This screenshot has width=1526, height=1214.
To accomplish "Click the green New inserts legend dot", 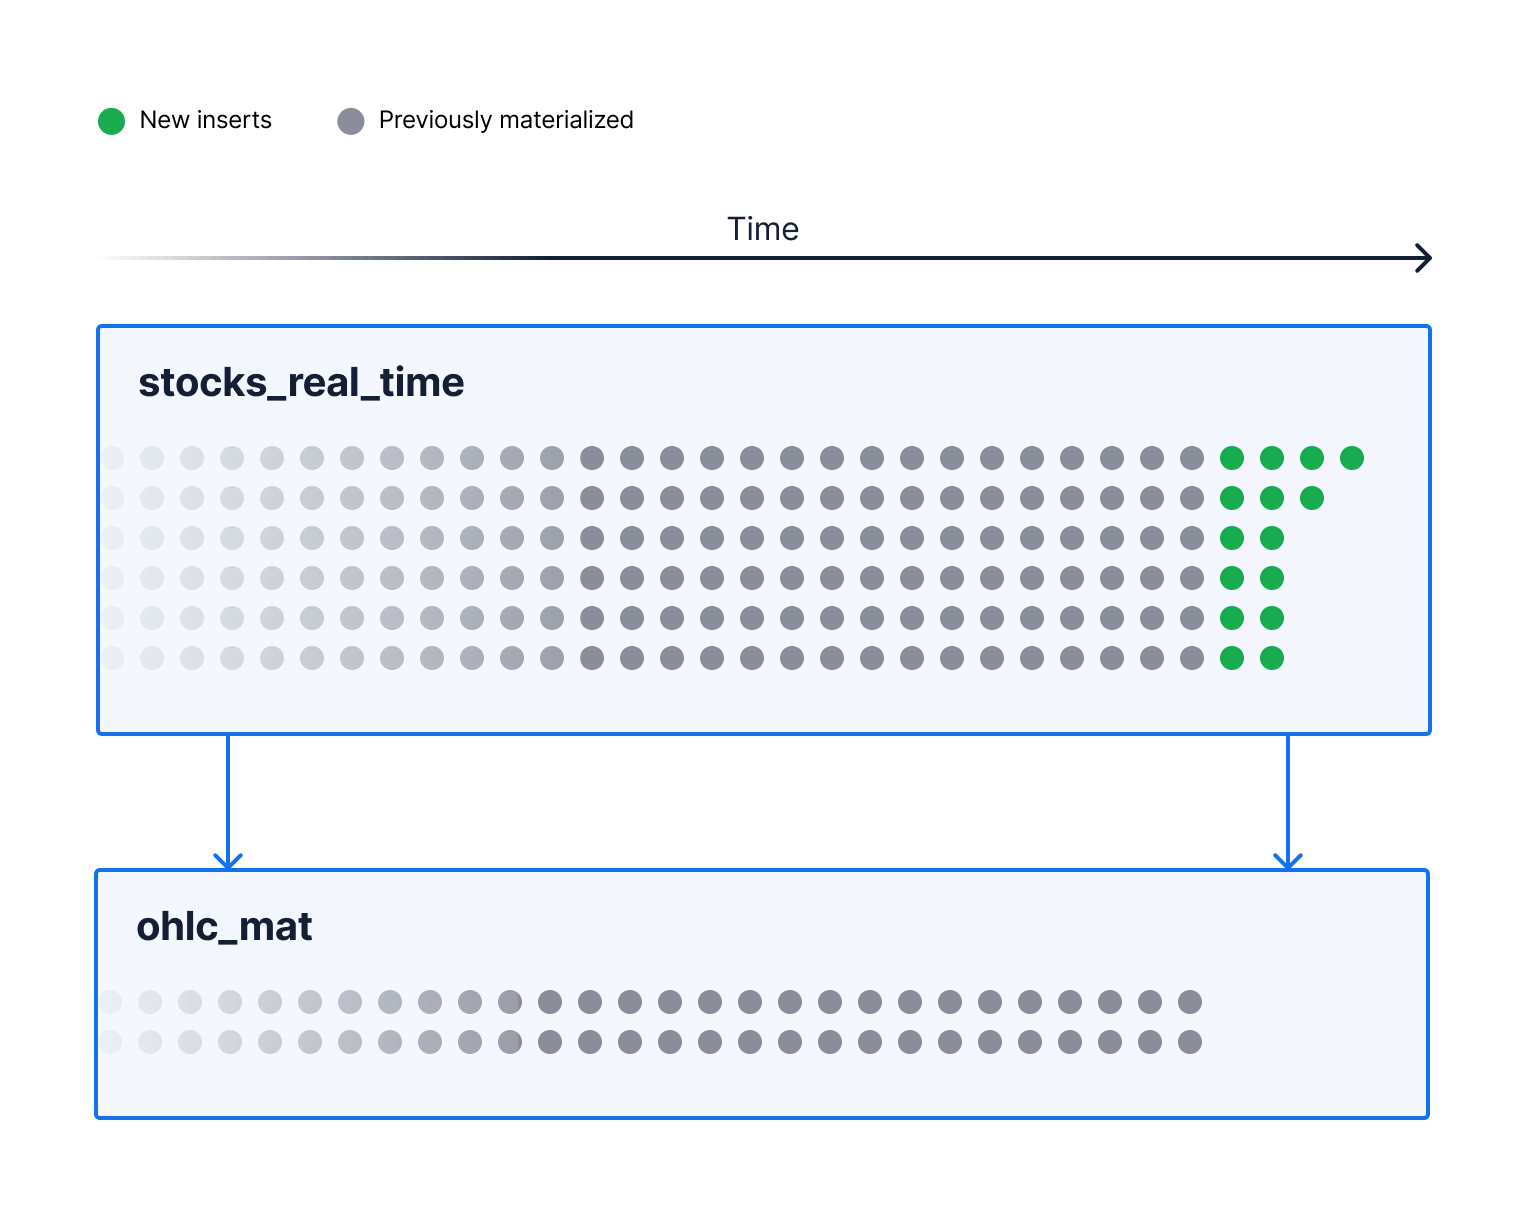I will pos(111,121).
